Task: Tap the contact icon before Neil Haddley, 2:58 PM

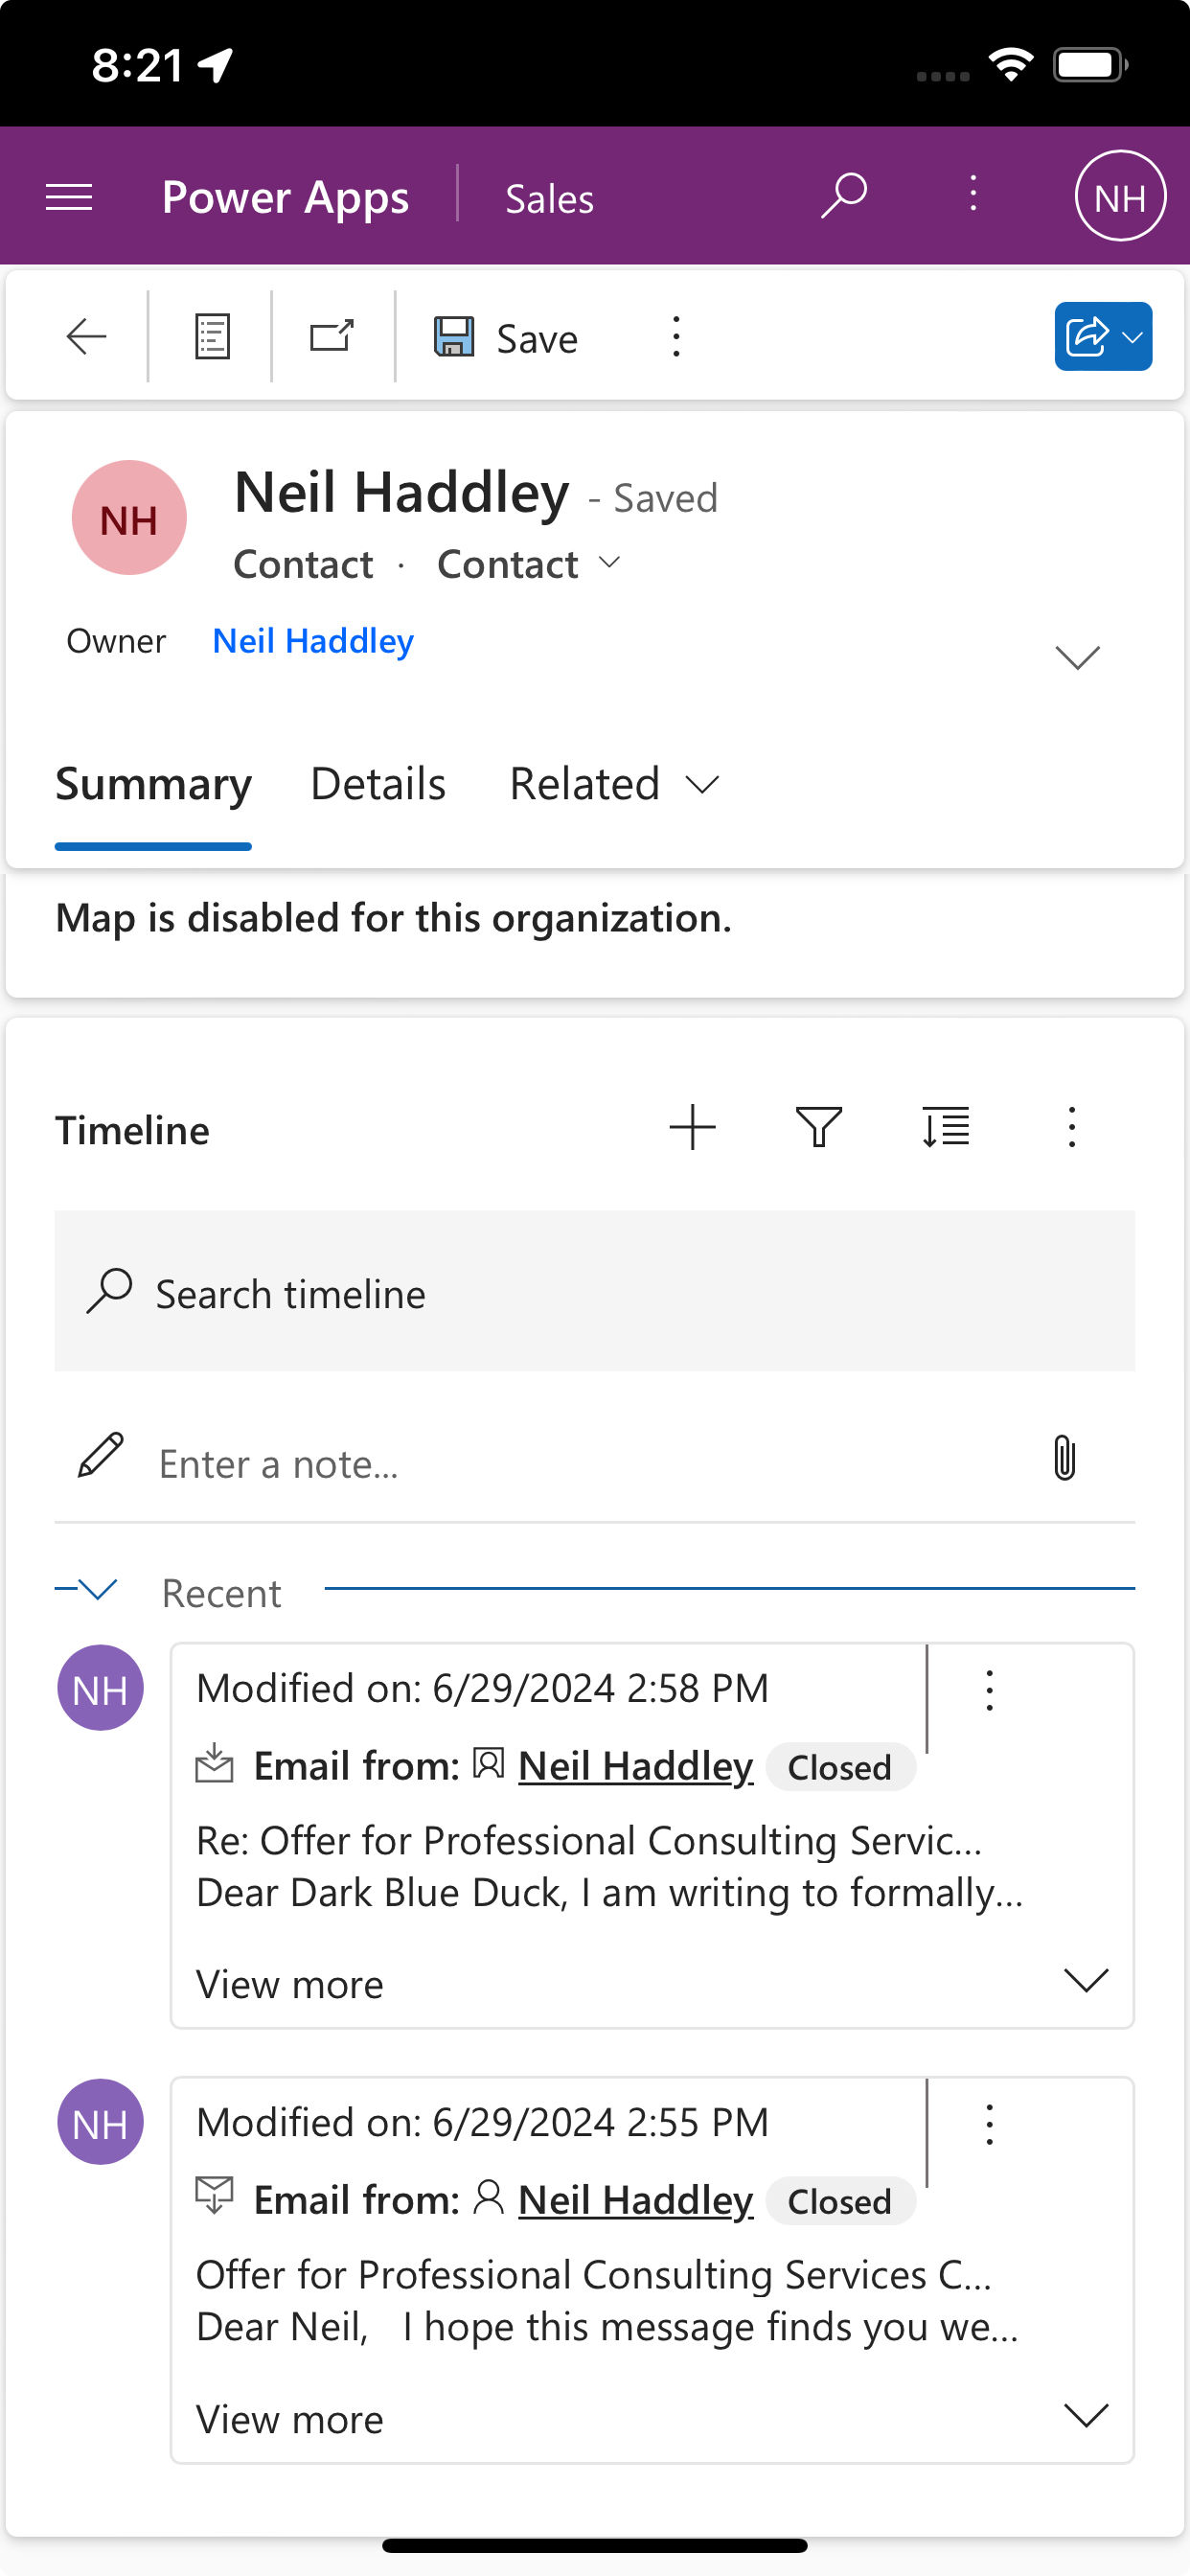Action: pyautogui.click(x=488, y=1763)
